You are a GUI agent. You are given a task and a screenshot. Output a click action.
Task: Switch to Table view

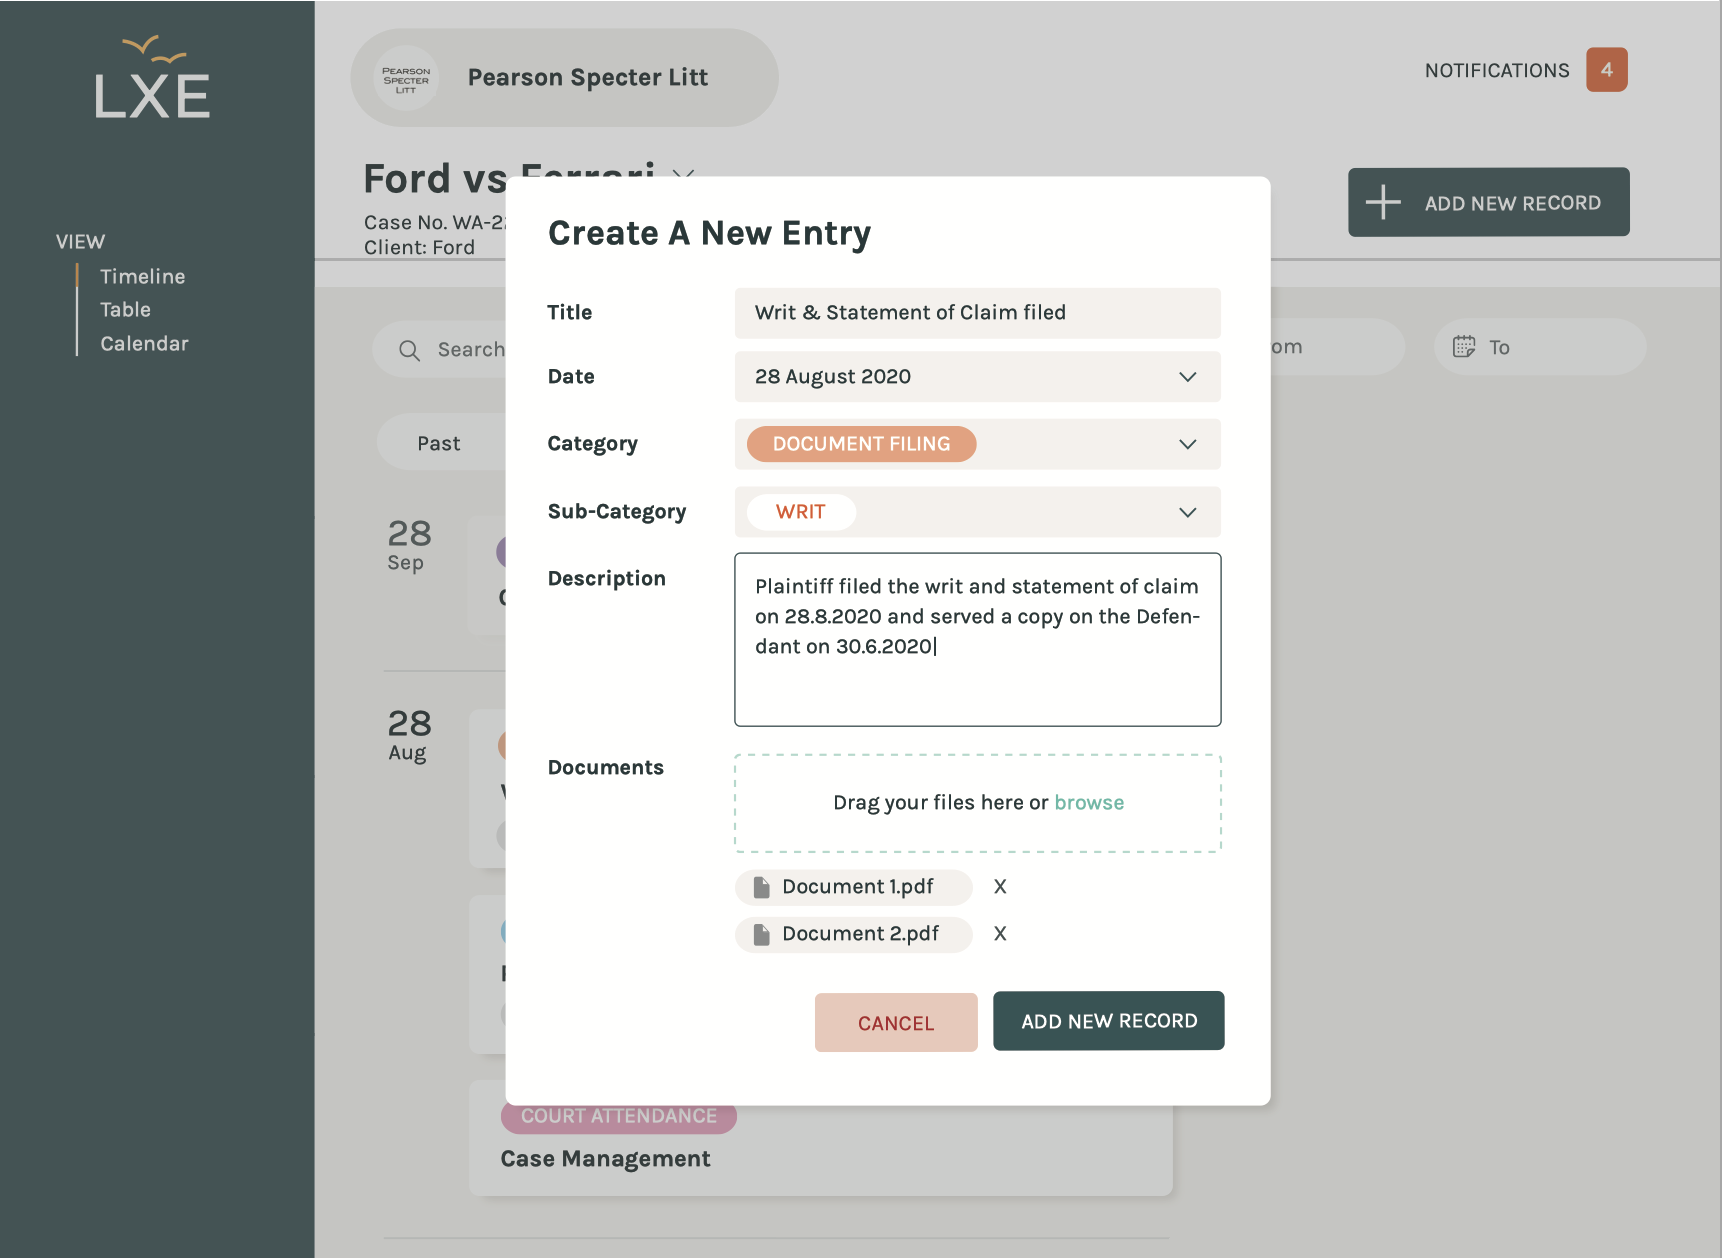pos(125,310)
